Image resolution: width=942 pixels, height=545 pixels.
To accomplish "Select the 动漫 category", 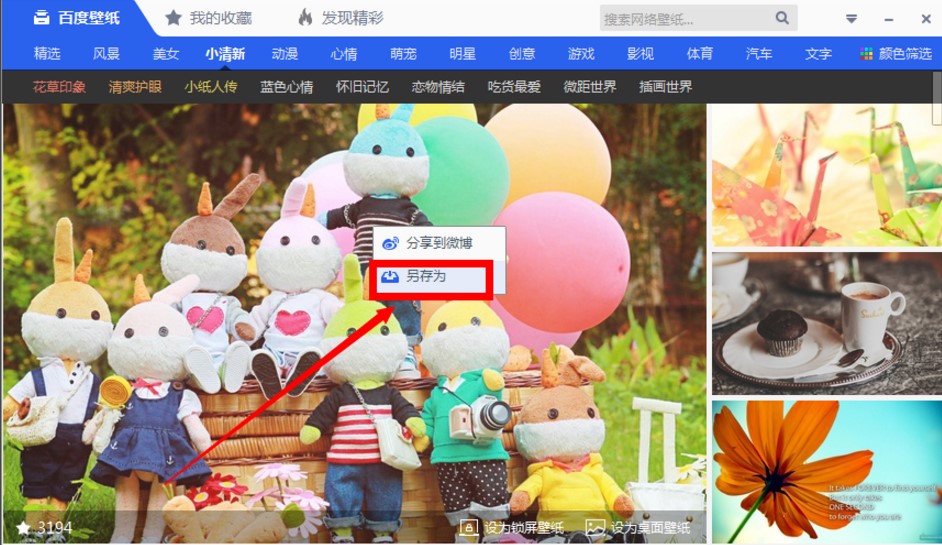I will point(285,53).
